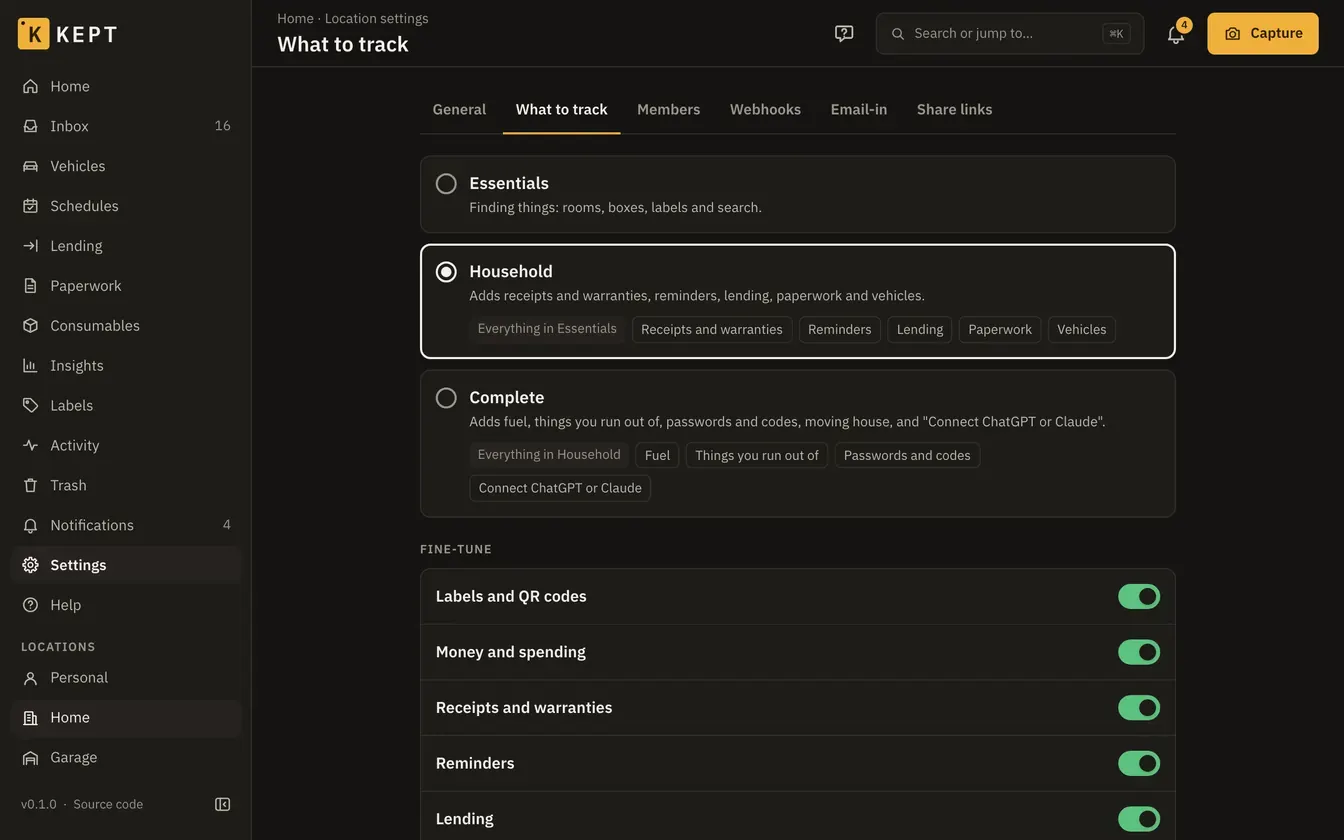Click the KEPT logo icon
The width and height of the screenshot is (1344, 840).
coord(33,33)
